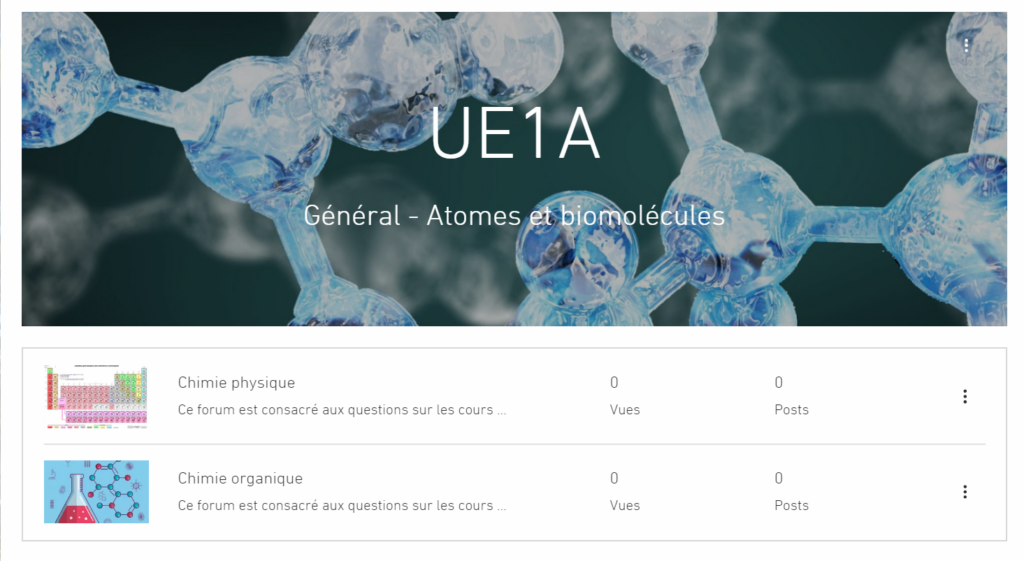
Task: Click the periodic table thumbnail
Action: [x=97, y=396]
